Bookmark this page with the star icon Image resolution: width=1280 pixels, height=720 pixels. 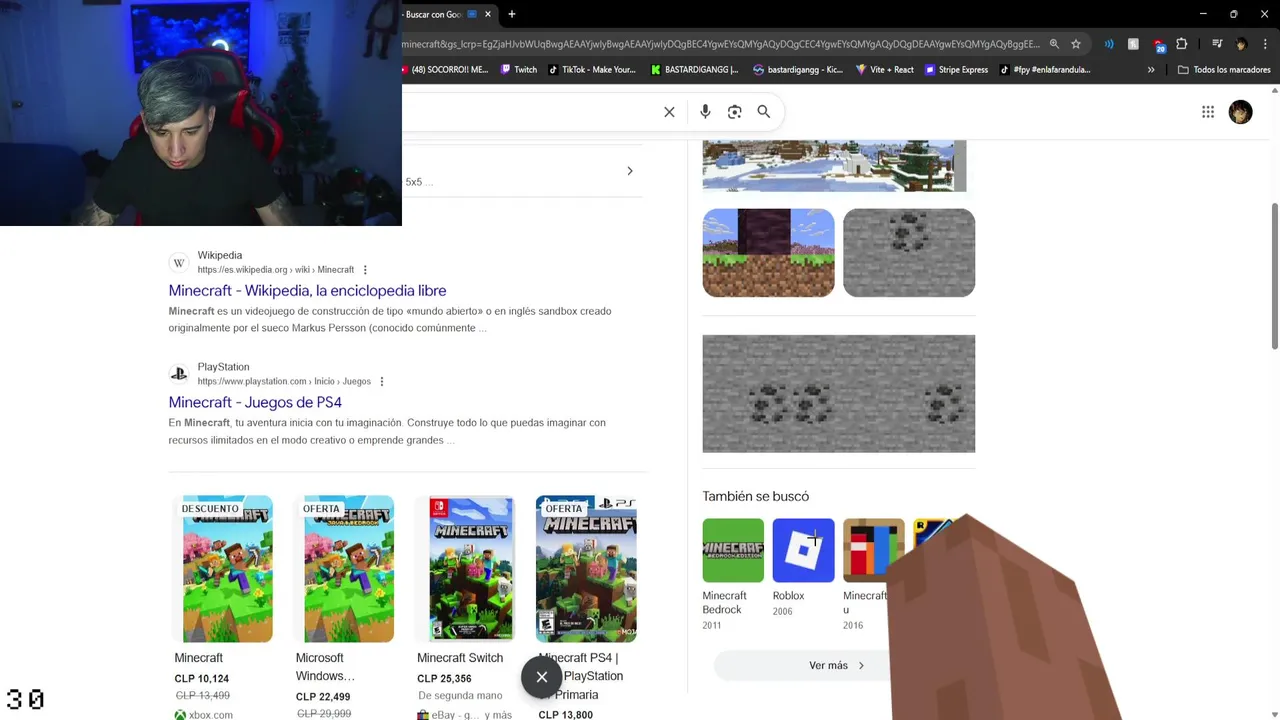[x=1076, y=44]
